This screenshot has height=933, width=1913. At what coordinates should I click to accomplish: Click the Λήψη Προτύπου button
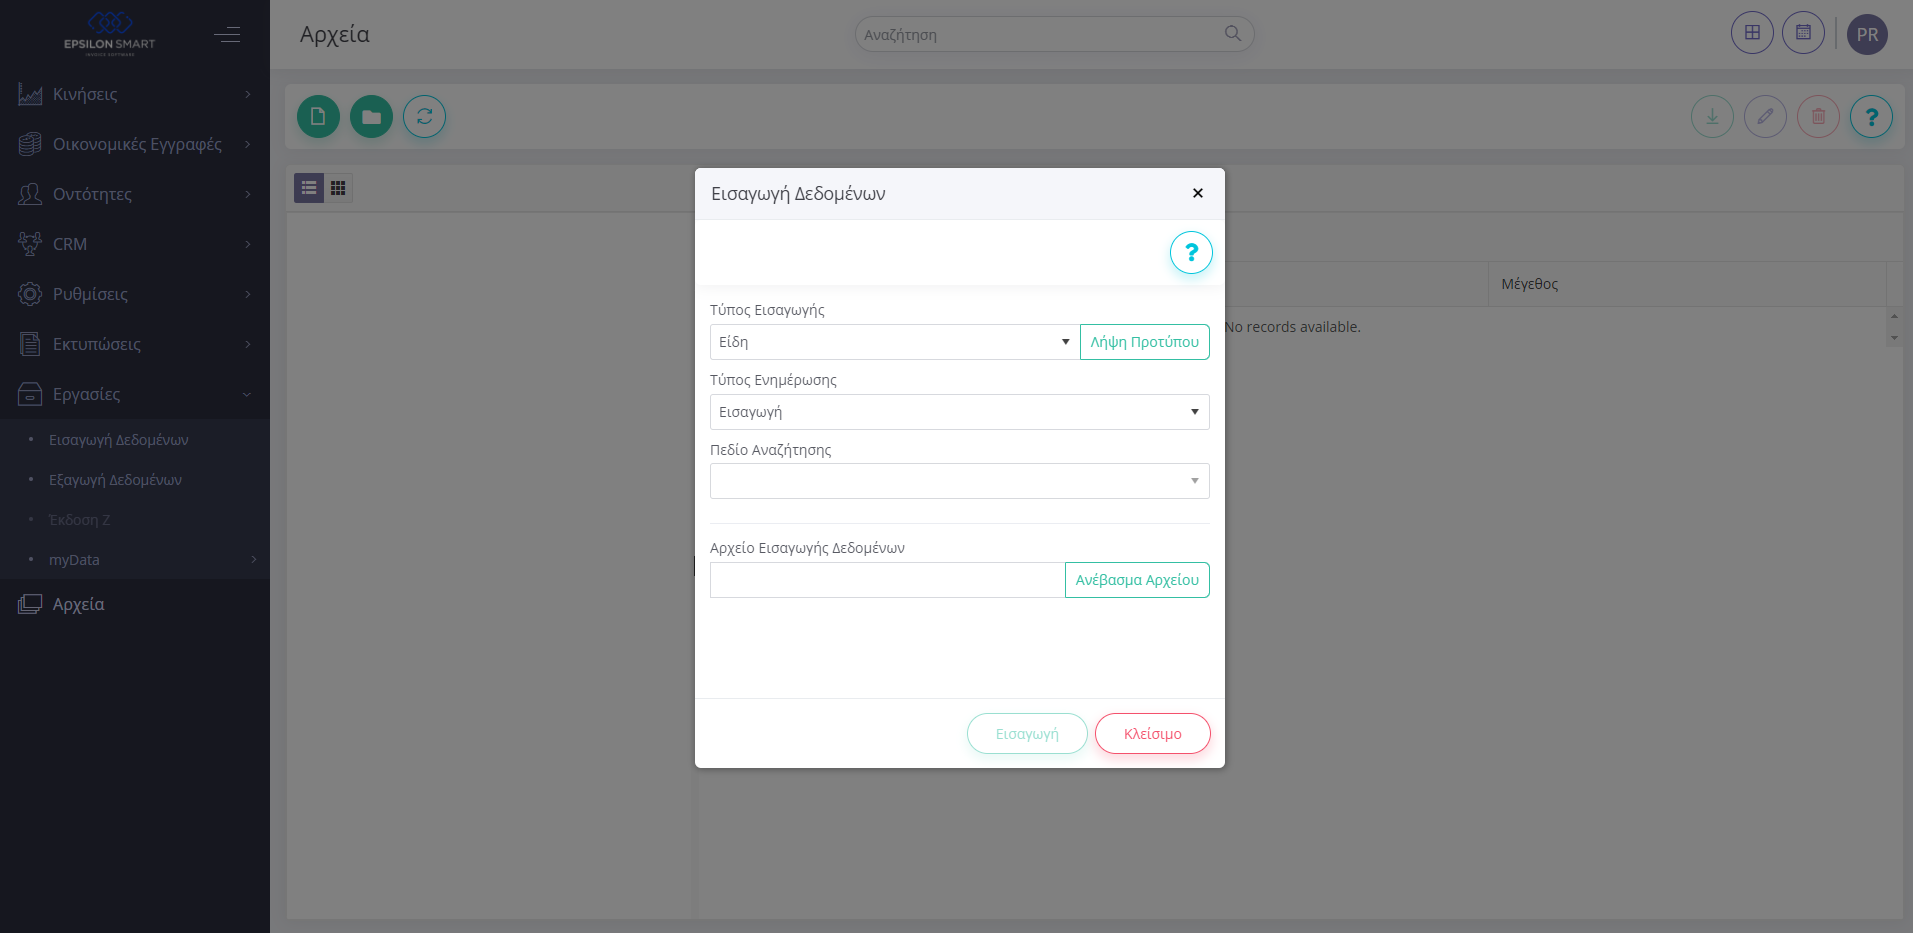click(x=1144, y=342)
